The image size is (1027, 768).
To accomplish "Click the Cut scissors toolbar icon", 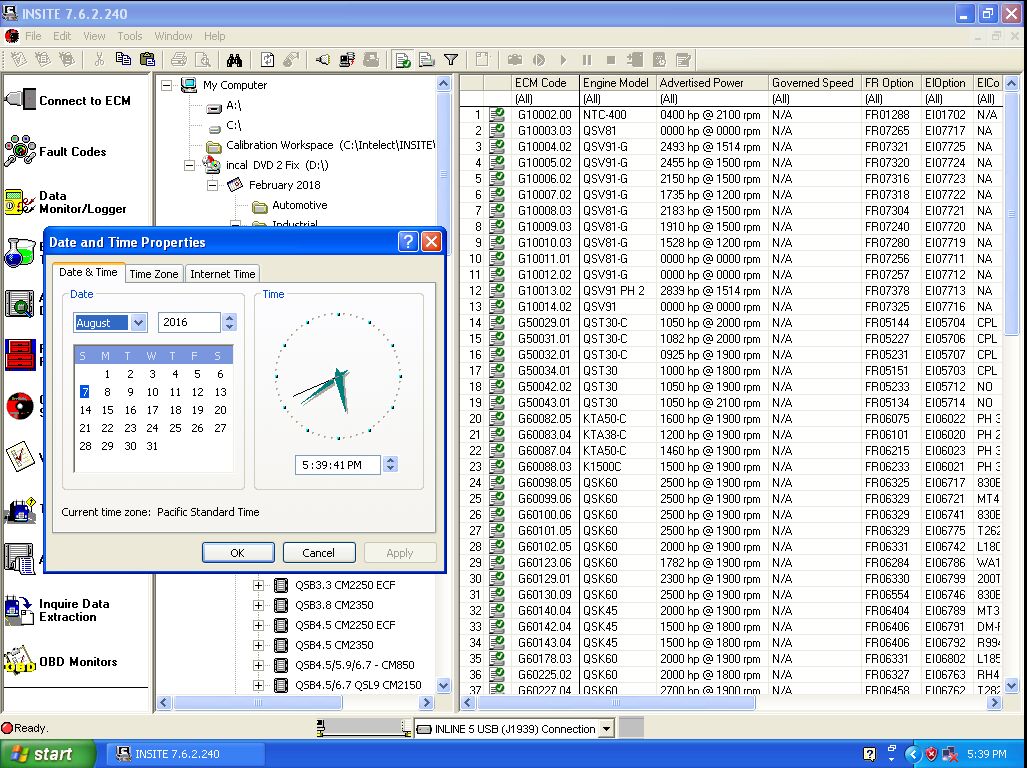I will point(99,60).
